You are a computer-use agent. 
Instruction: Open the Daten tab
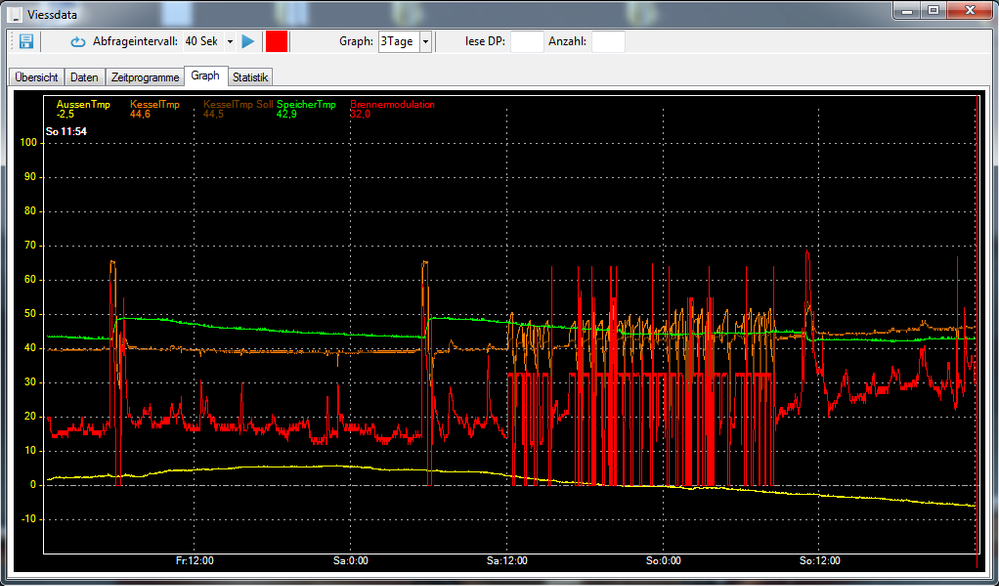coord(85,77)
